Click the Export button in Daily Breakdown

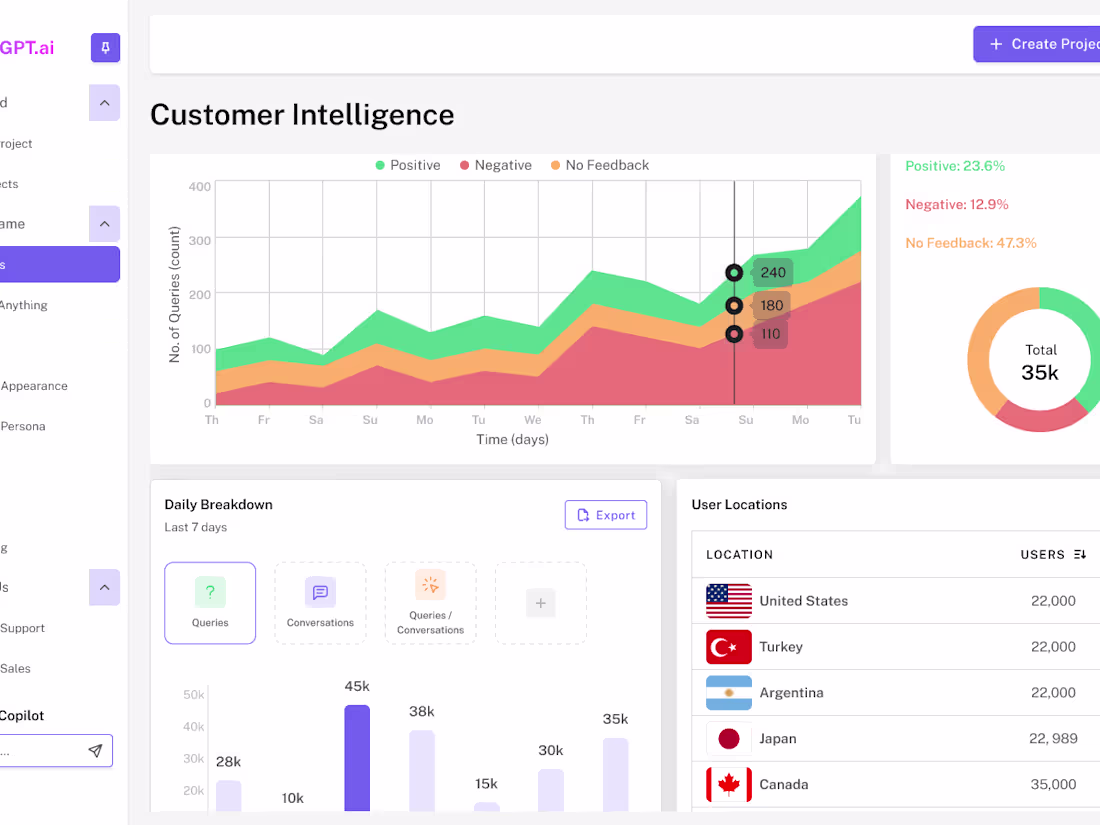tap(606, 514)
